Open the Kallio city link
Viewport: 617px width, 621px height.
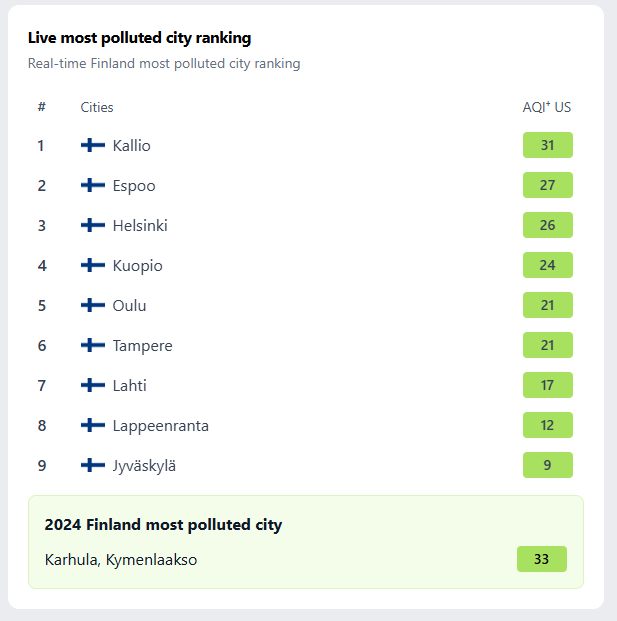click(x=132, y=146)
